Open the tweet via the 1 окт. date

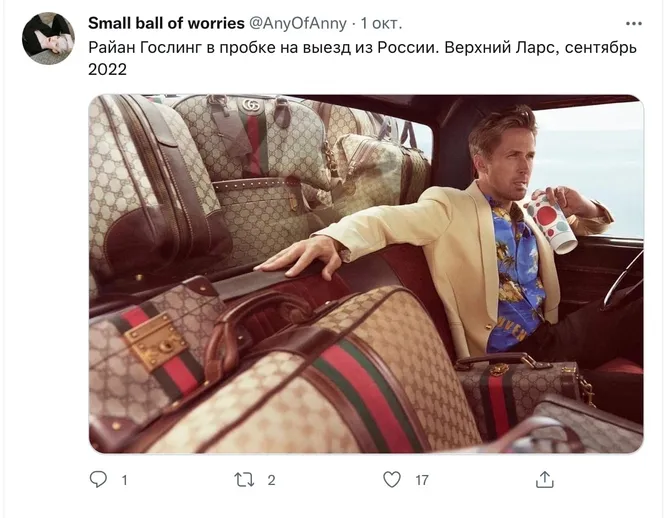(381, 23)
